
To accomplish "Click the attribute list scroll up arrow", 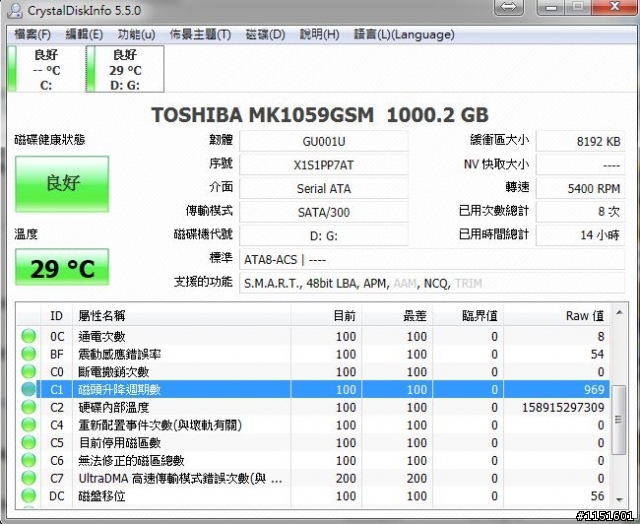I will coord(619,313).
